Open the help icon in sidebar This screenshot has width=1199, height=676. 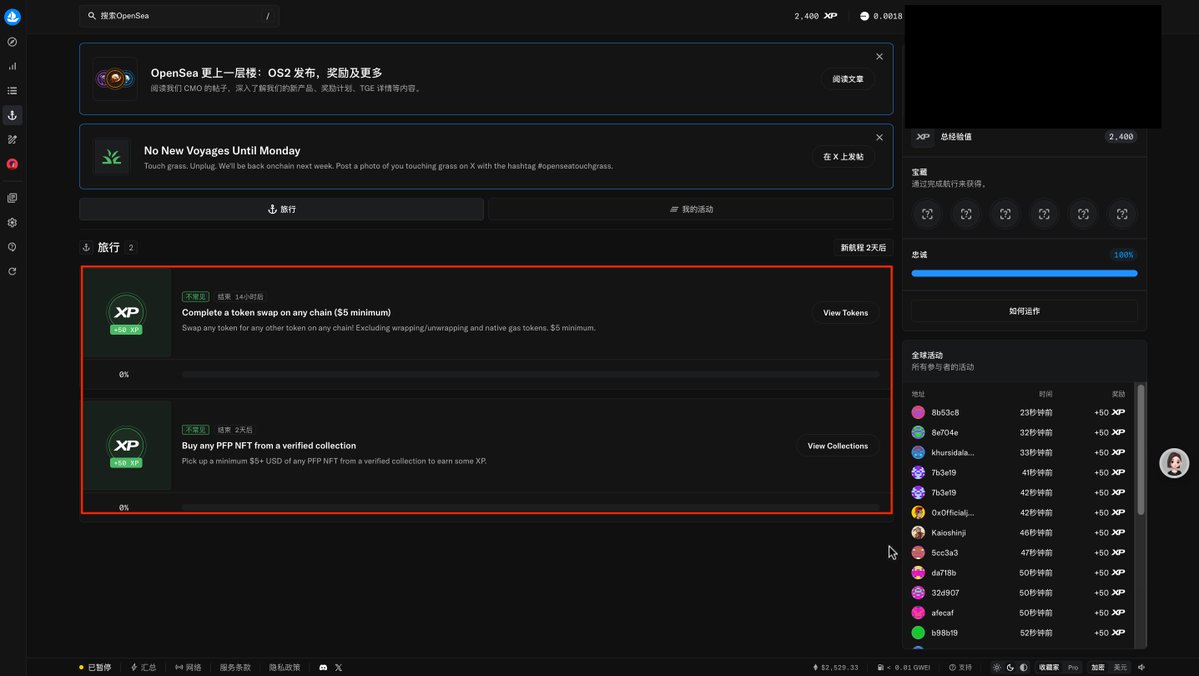click(12, 247)
